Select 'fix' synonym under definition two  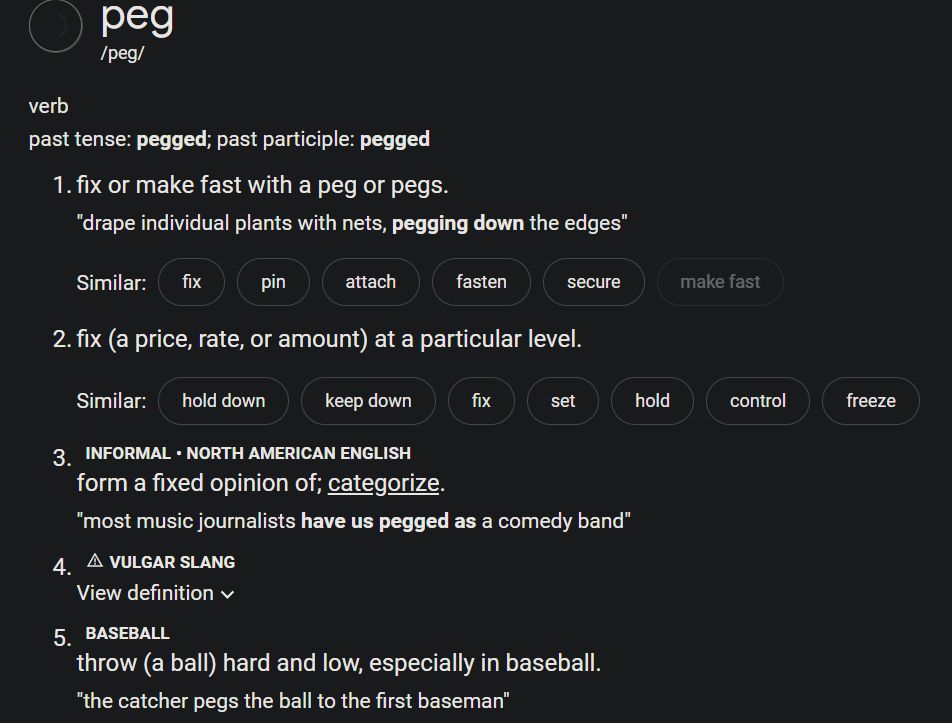[481, 401]
